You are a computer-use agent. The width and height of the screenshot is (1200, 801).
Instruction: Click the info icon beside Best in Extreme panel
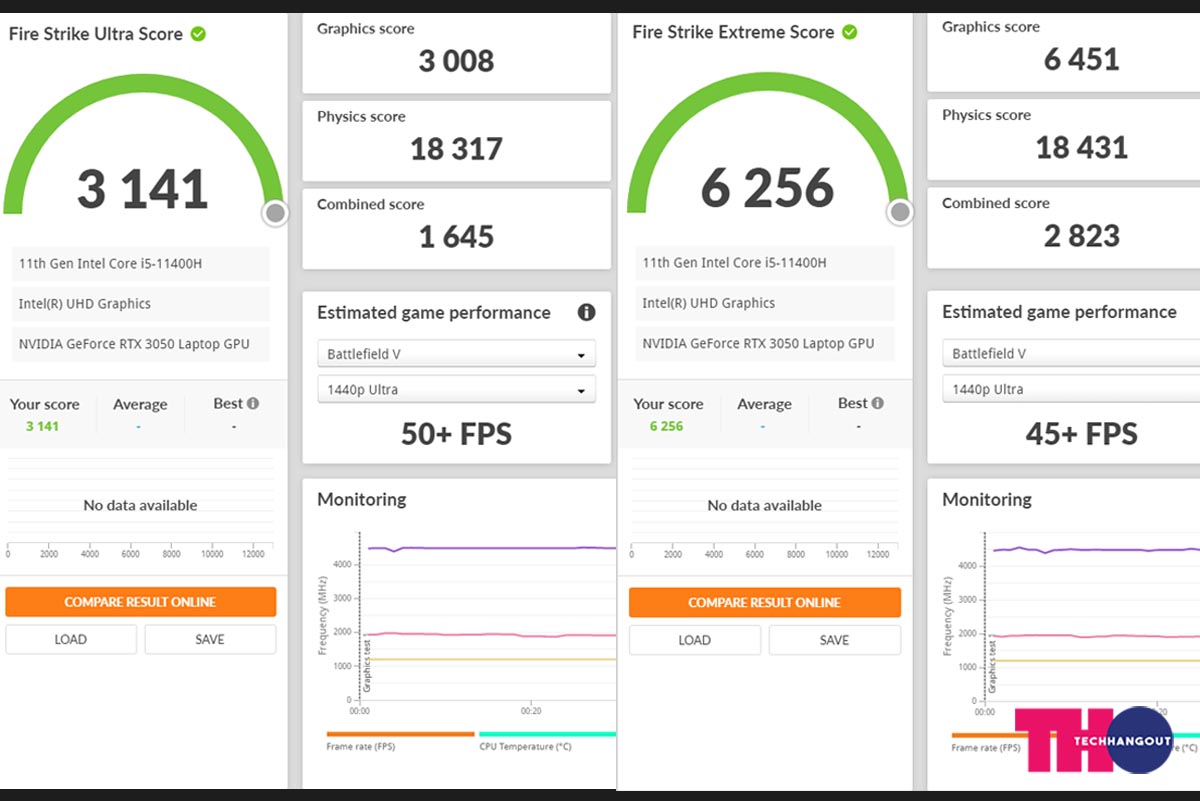point(877,403)
